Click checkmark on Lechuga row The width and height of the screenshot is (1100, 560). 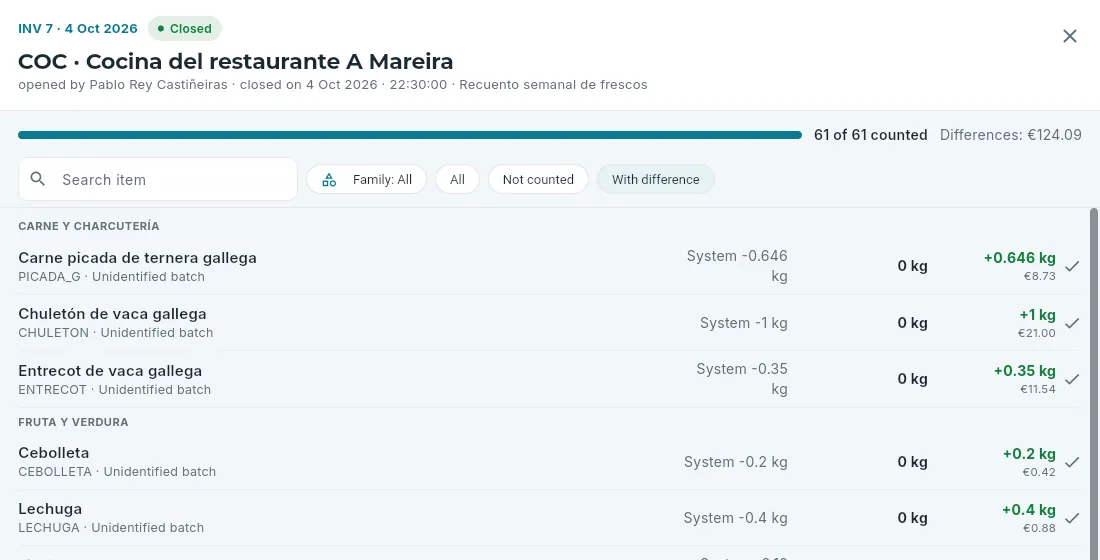pos(1072,518)
